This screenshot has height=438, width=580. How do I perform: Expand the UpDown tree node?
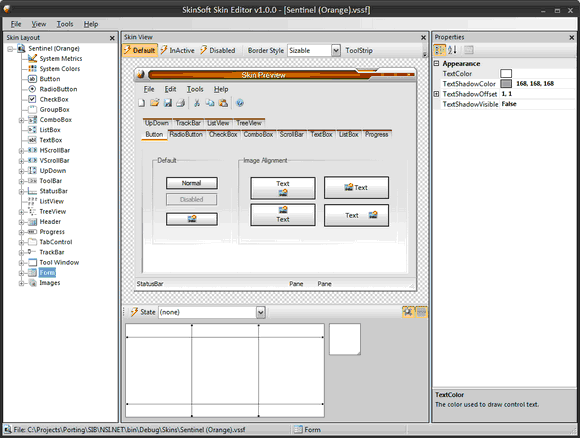coord(21,171)
